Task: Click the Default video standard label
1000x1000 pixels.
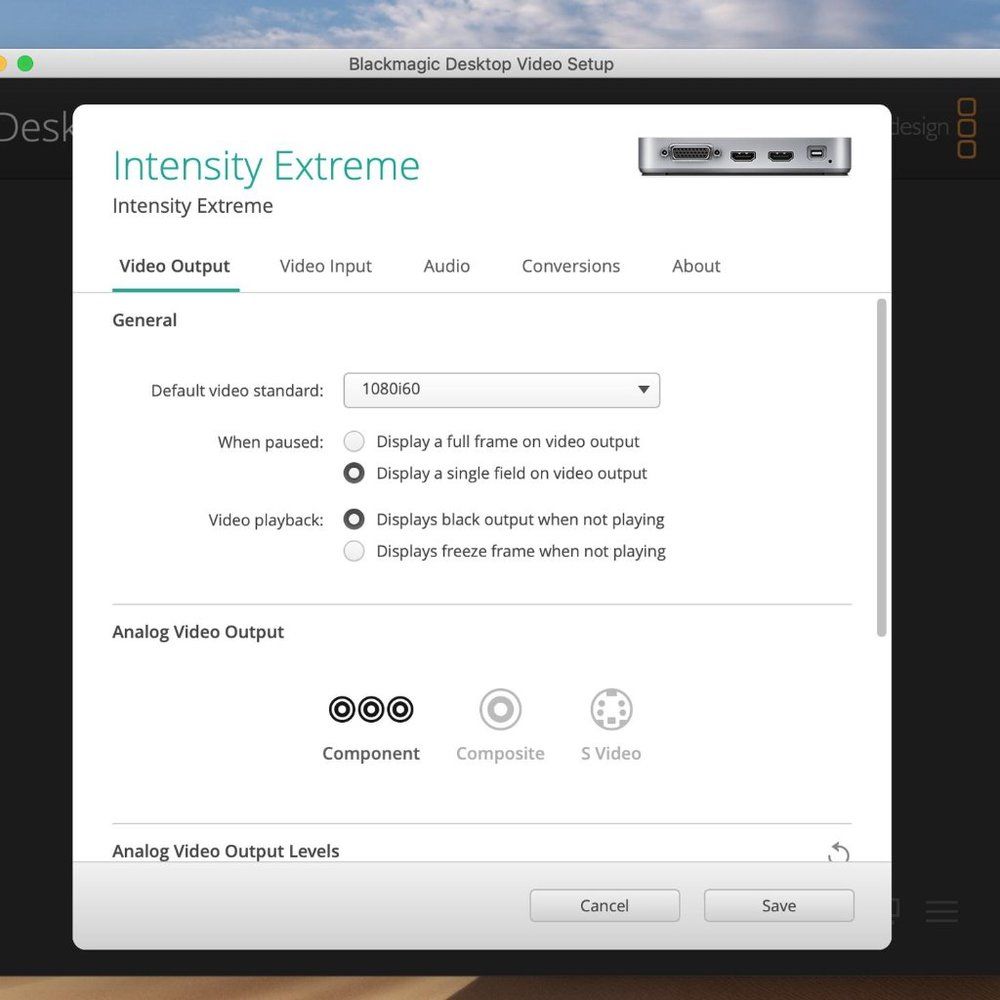Action: coord(237,390)
